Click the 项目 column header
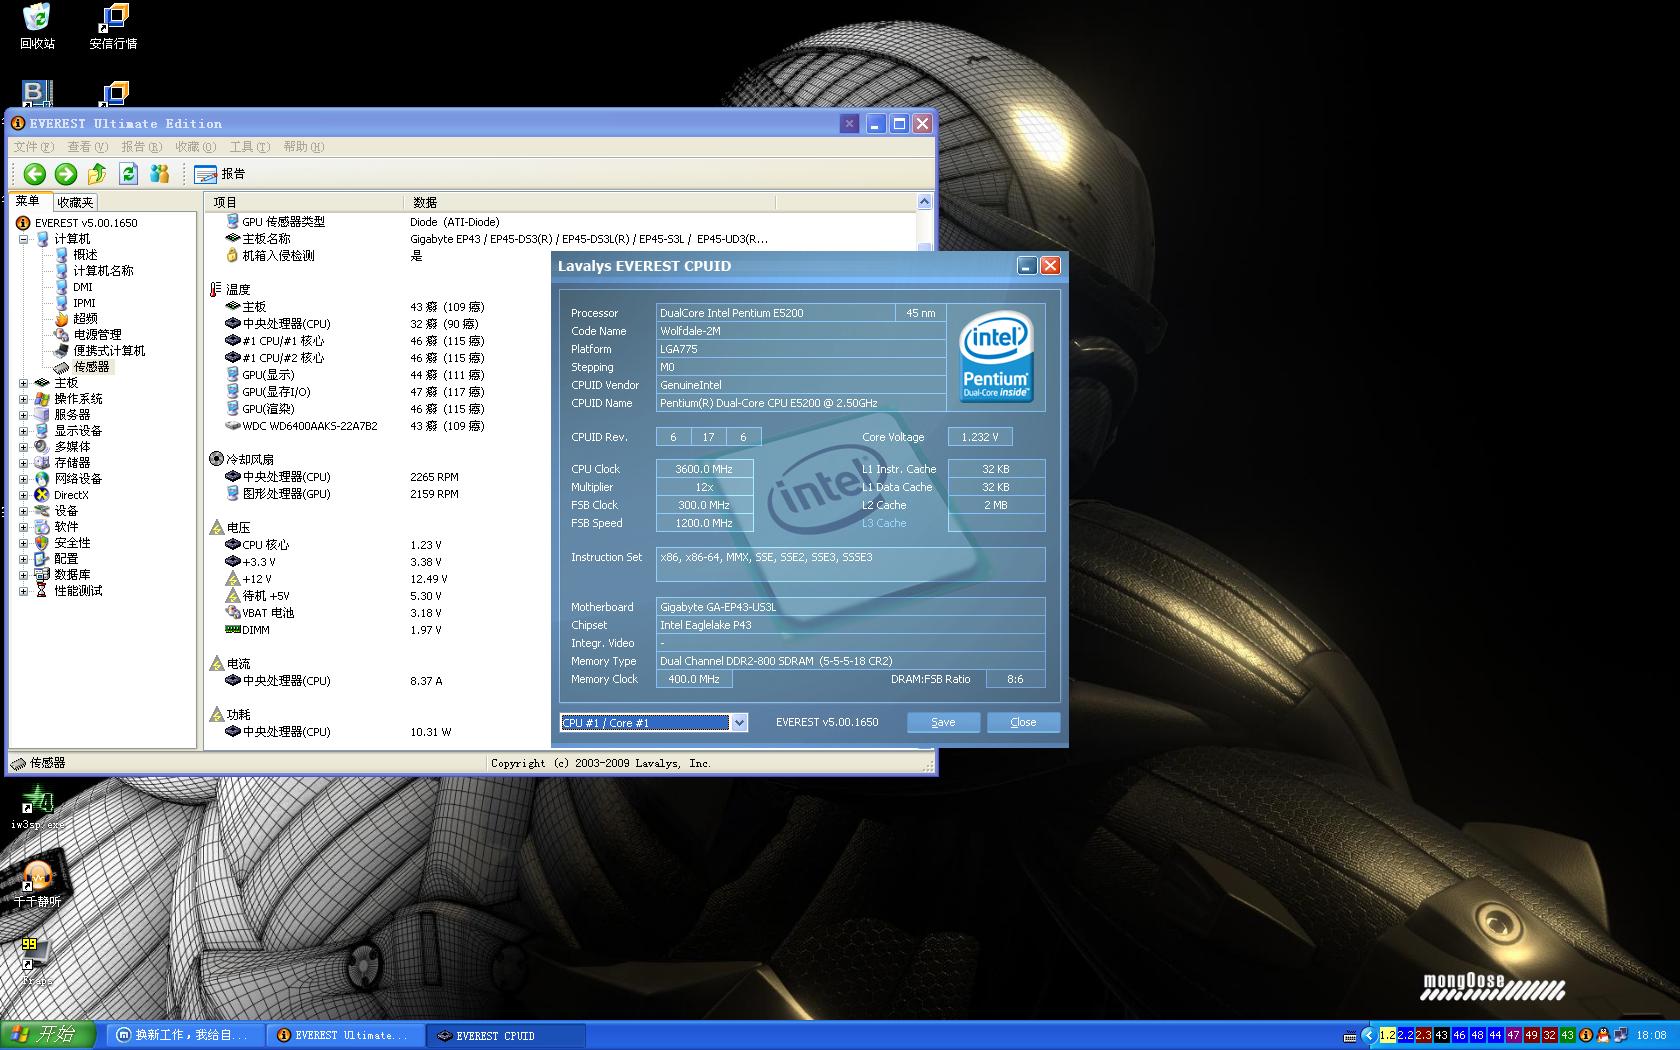The height and width of the screenshot is (1050, 1680). pos(305,202)
